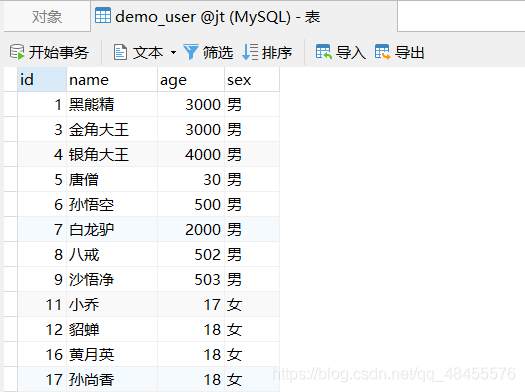Click the Begin Transaction (开始事务) icon
The width and height of the screenshot is (525, 392).
click(x=17, y=52)
